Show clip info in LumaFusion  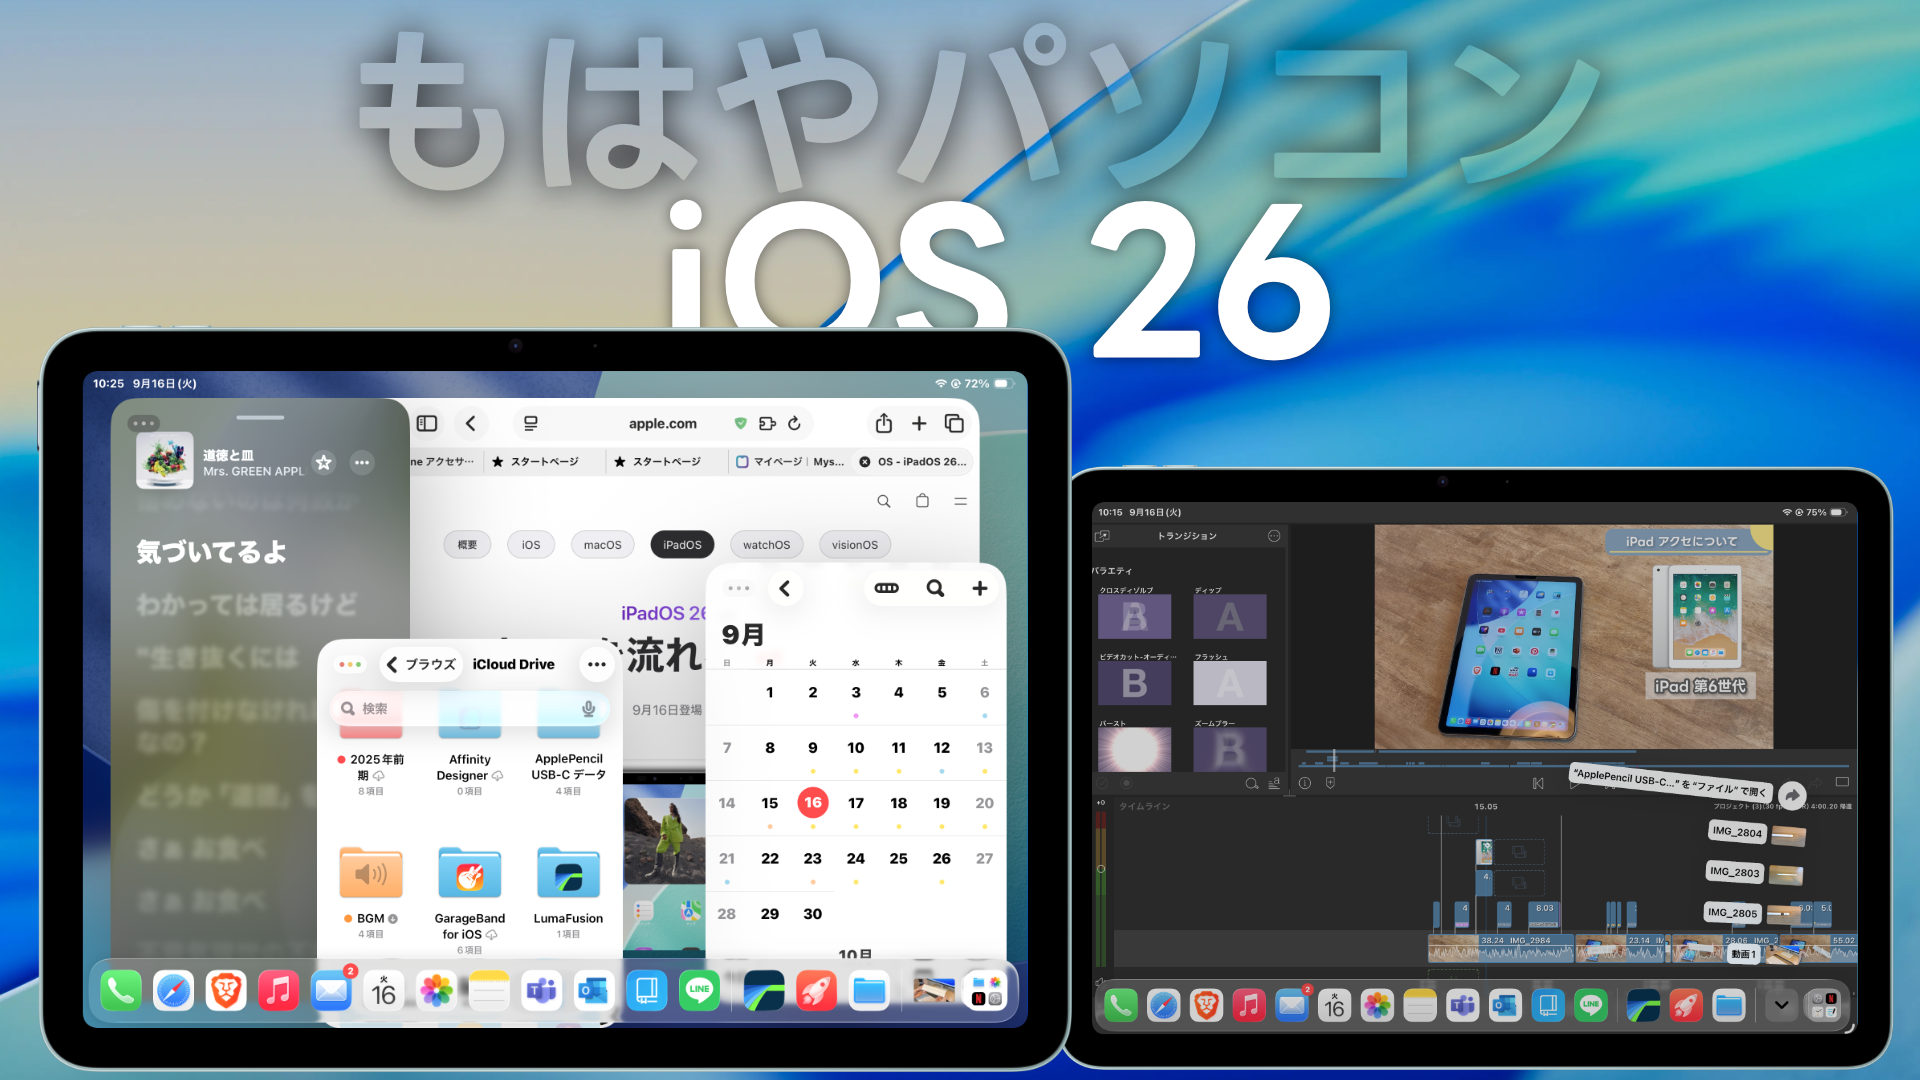point(1305,784)
